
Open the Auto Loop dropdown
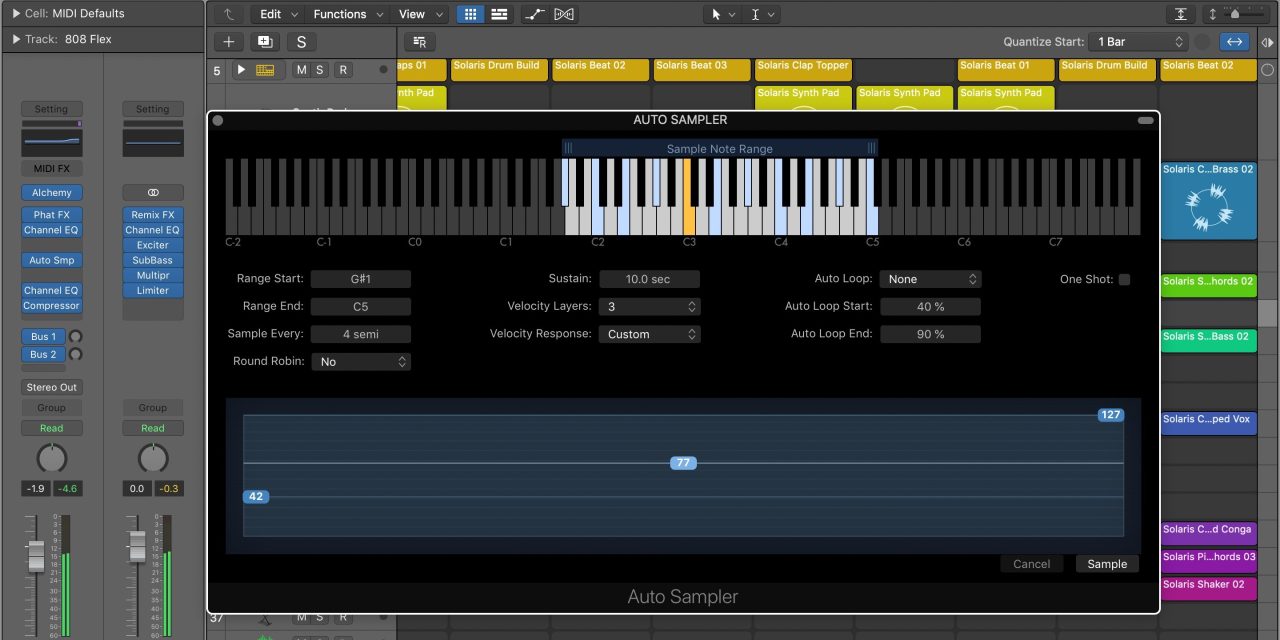click(930, 280)
